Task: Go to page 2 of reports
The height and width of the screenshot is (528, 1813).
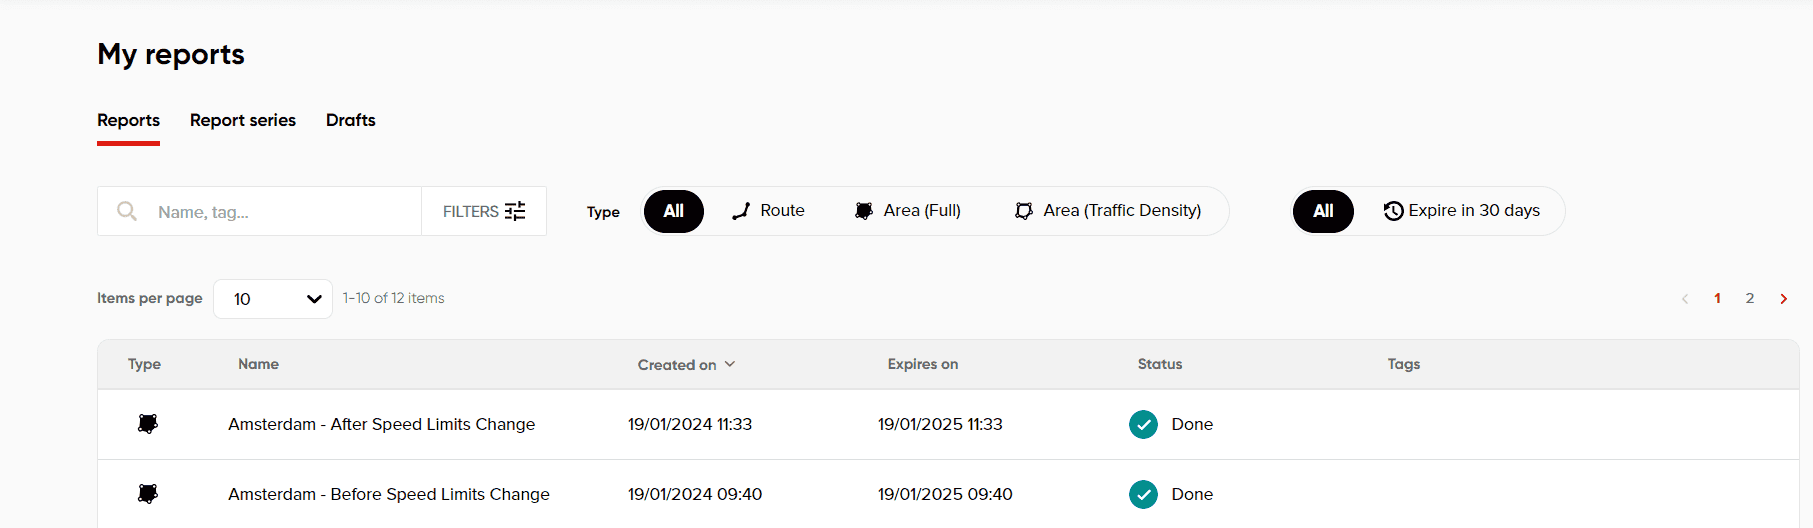Action: 1750,299
